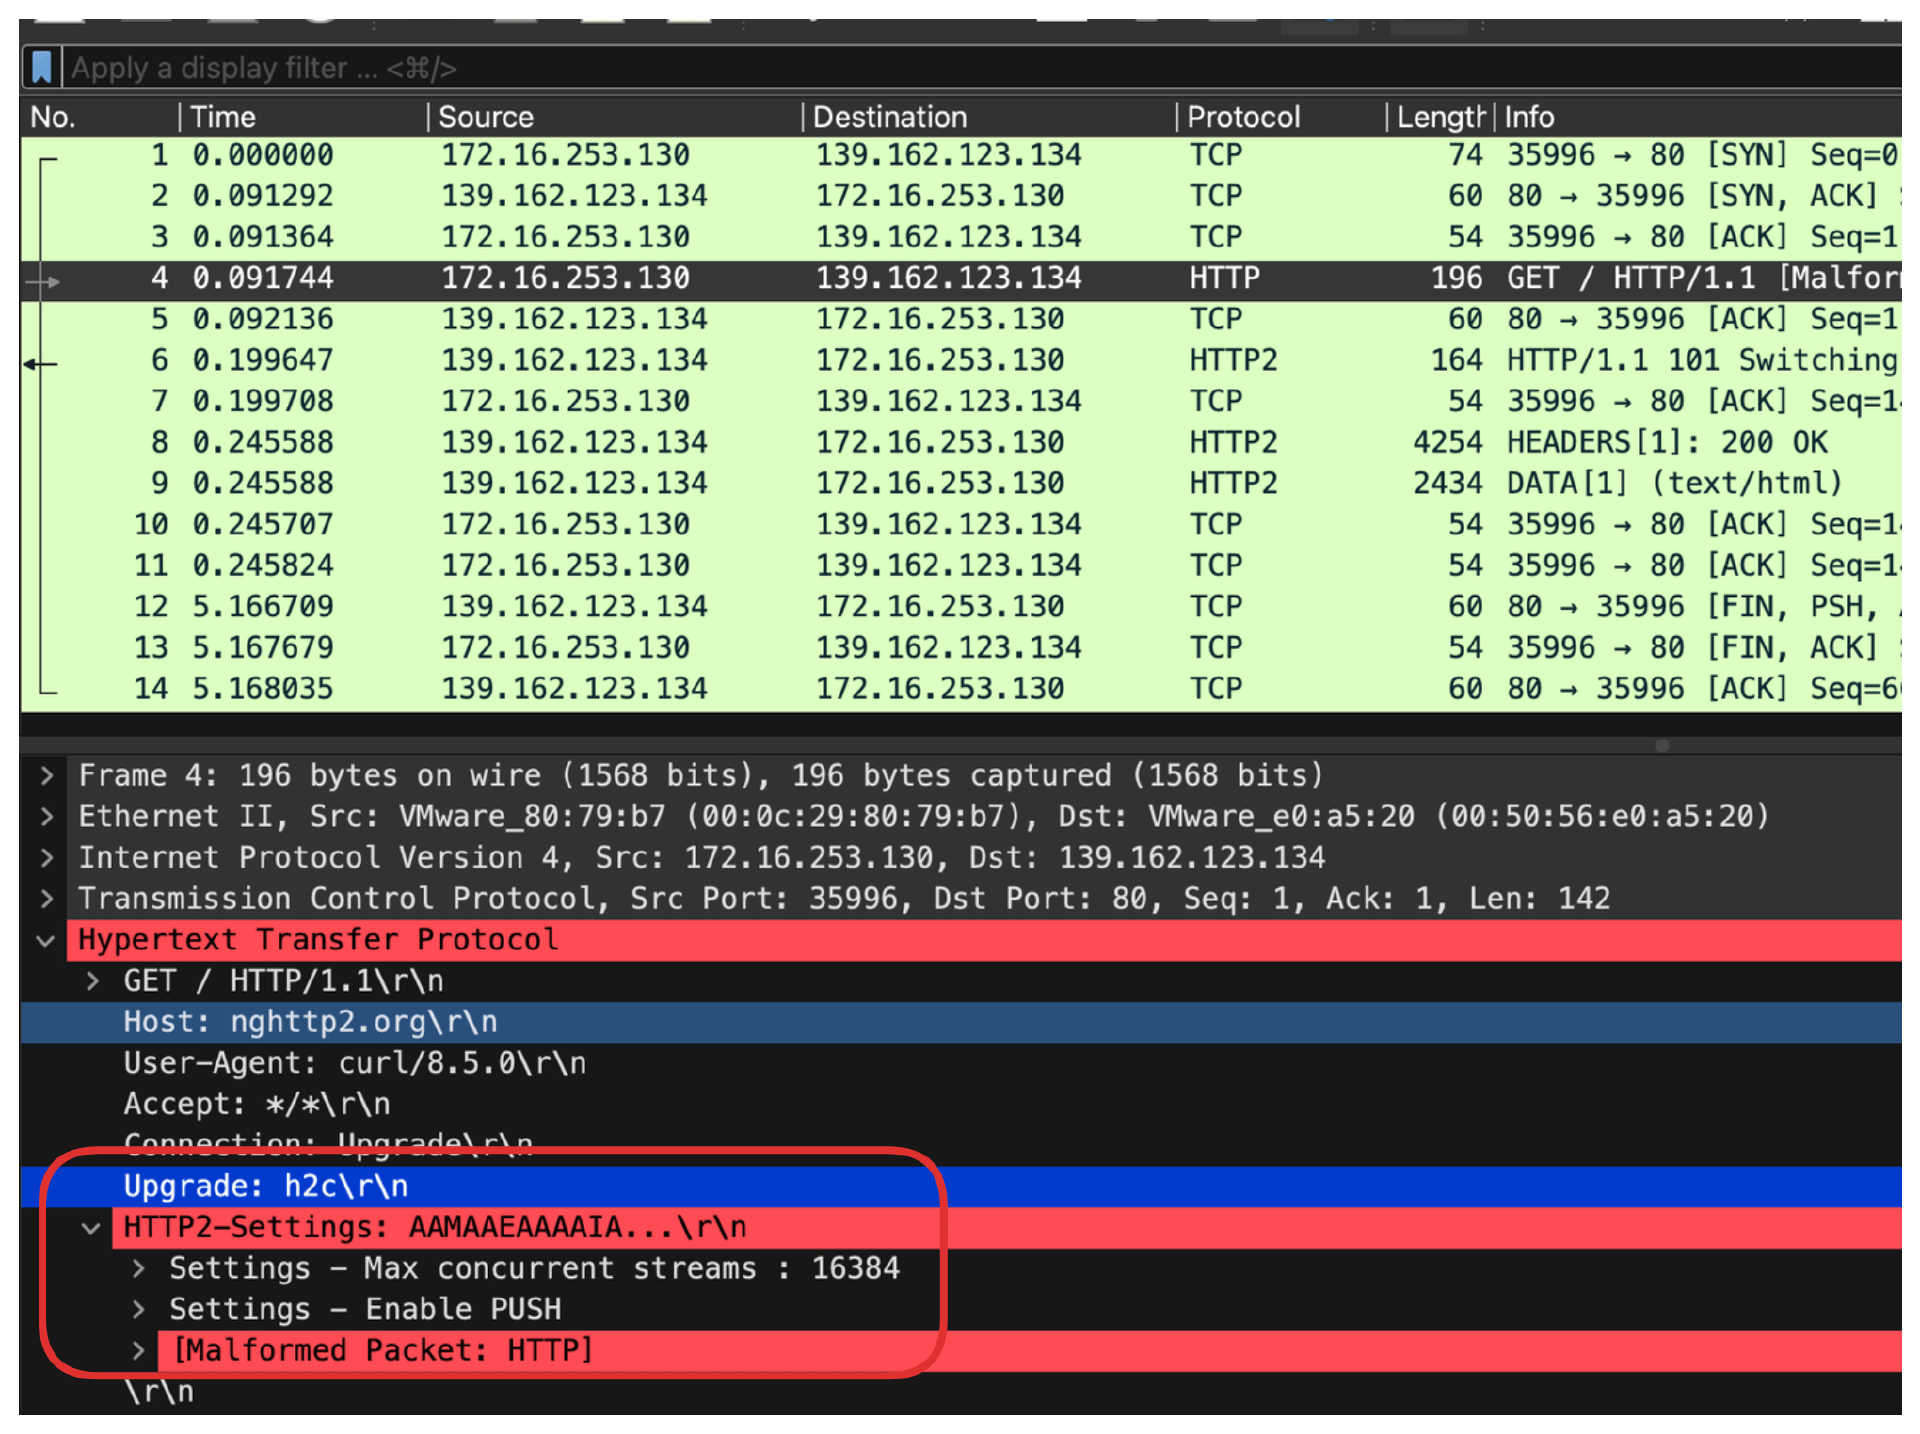Expand Settings Max concurrent streams entry
The height and width of the screenshot is (1434, 1920).
tap(138, 1268)
